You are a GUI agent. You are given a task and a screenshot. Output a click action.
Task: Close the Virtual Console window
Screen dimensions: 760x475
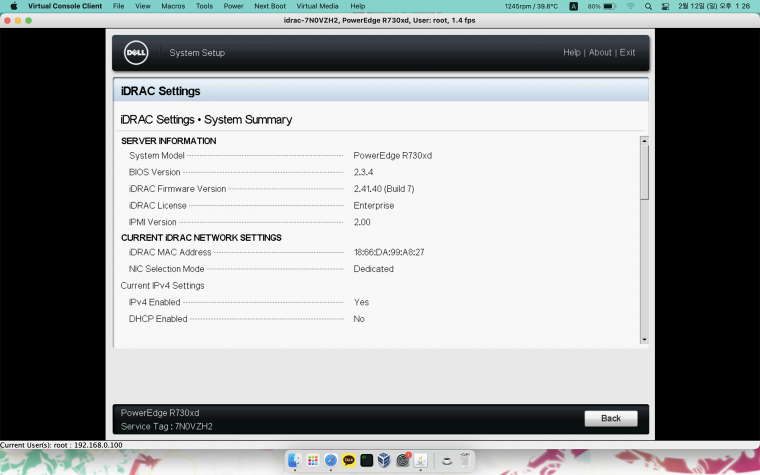(x=7, y=20)
